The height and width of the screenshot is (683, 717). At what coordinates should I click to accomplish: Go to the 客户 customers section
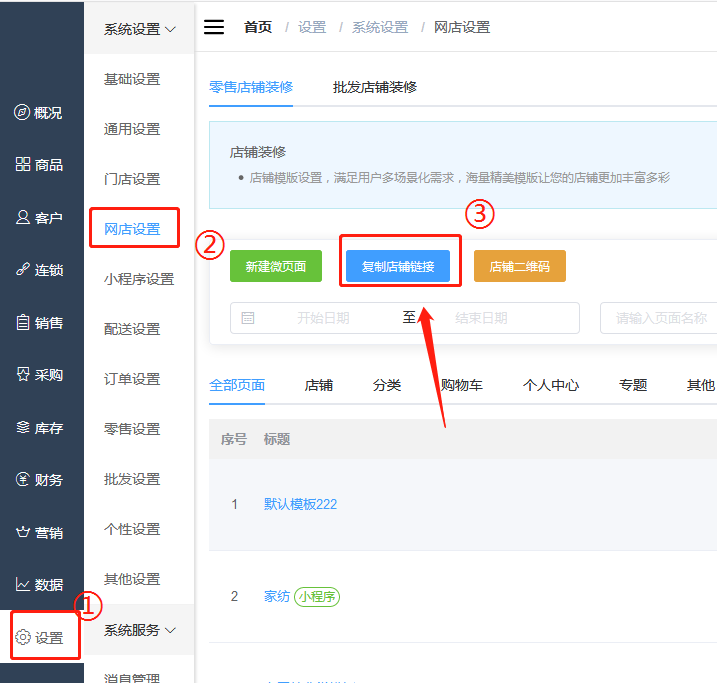38,218
